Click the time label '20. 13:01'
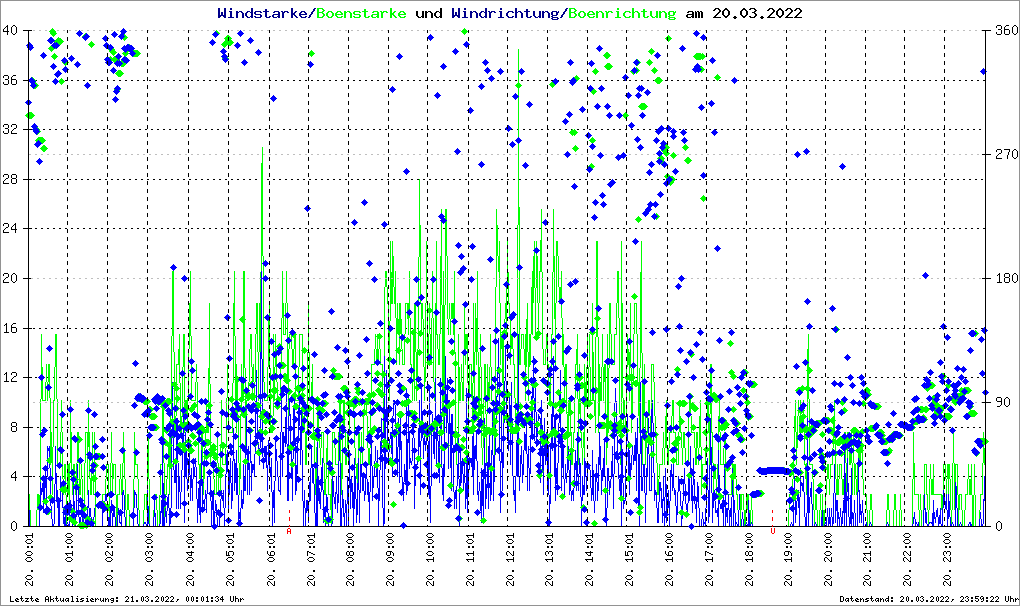 (549, 559)
